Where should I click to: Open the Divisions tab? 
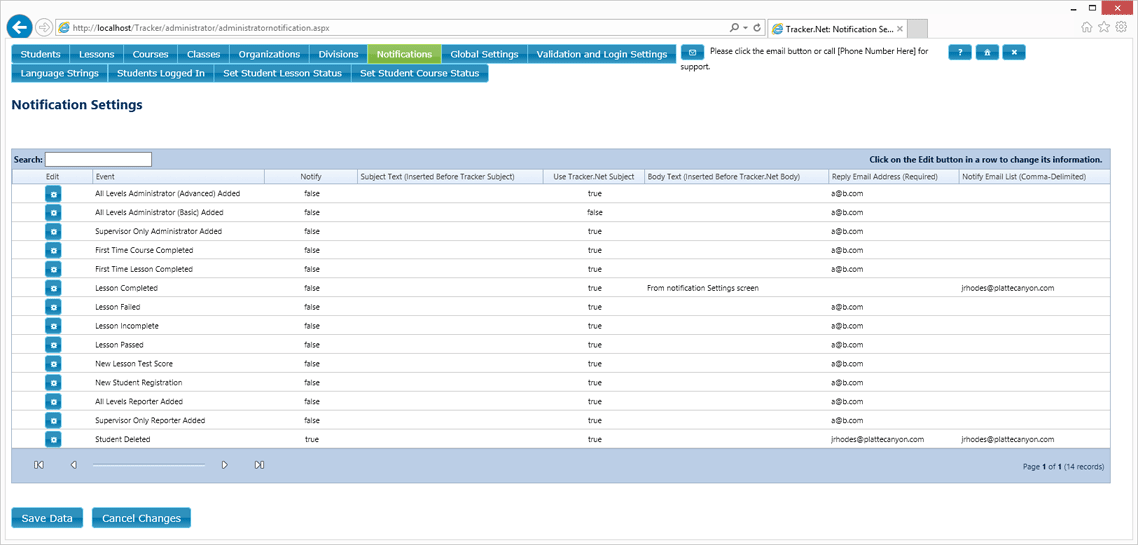(339, 54)
